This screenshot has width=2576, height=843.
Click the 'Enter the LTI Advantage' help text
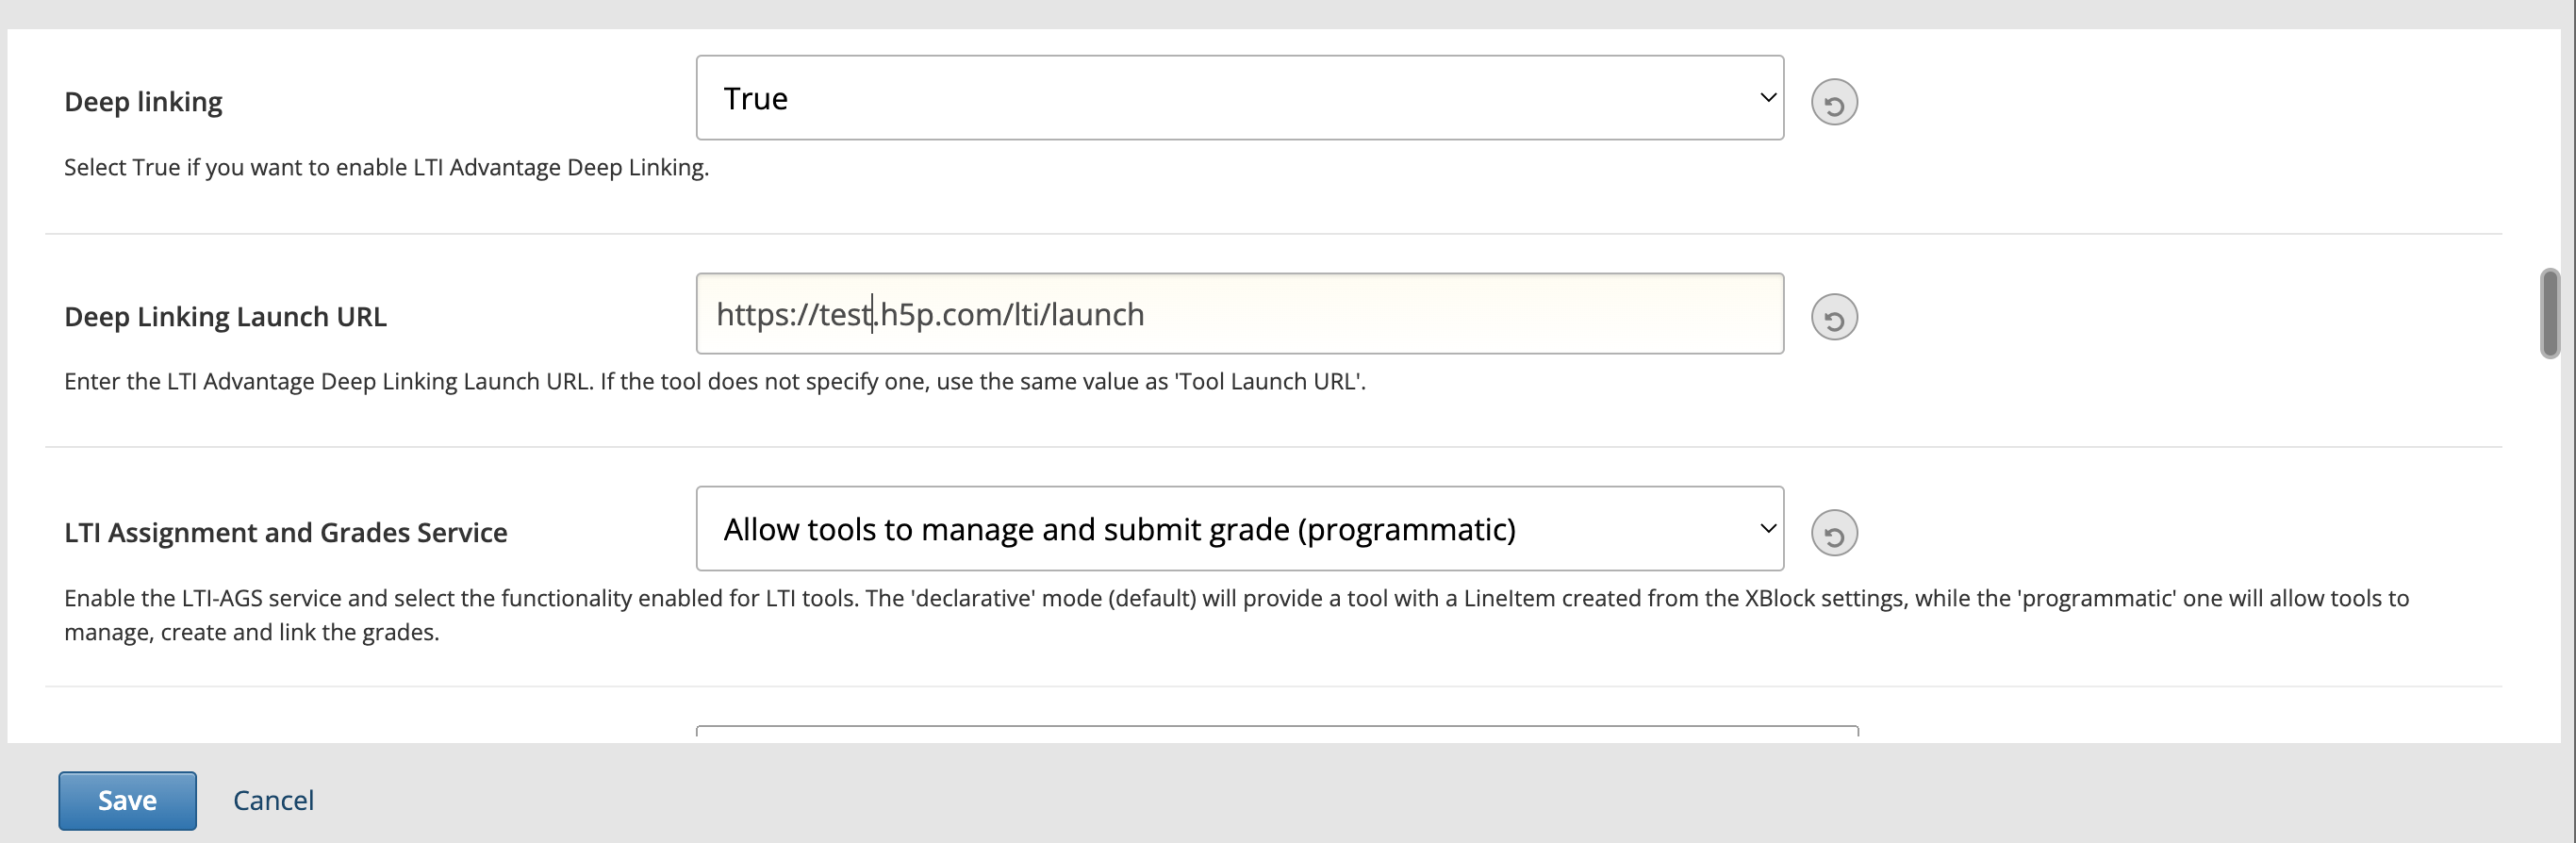click(x=714, y=382)
